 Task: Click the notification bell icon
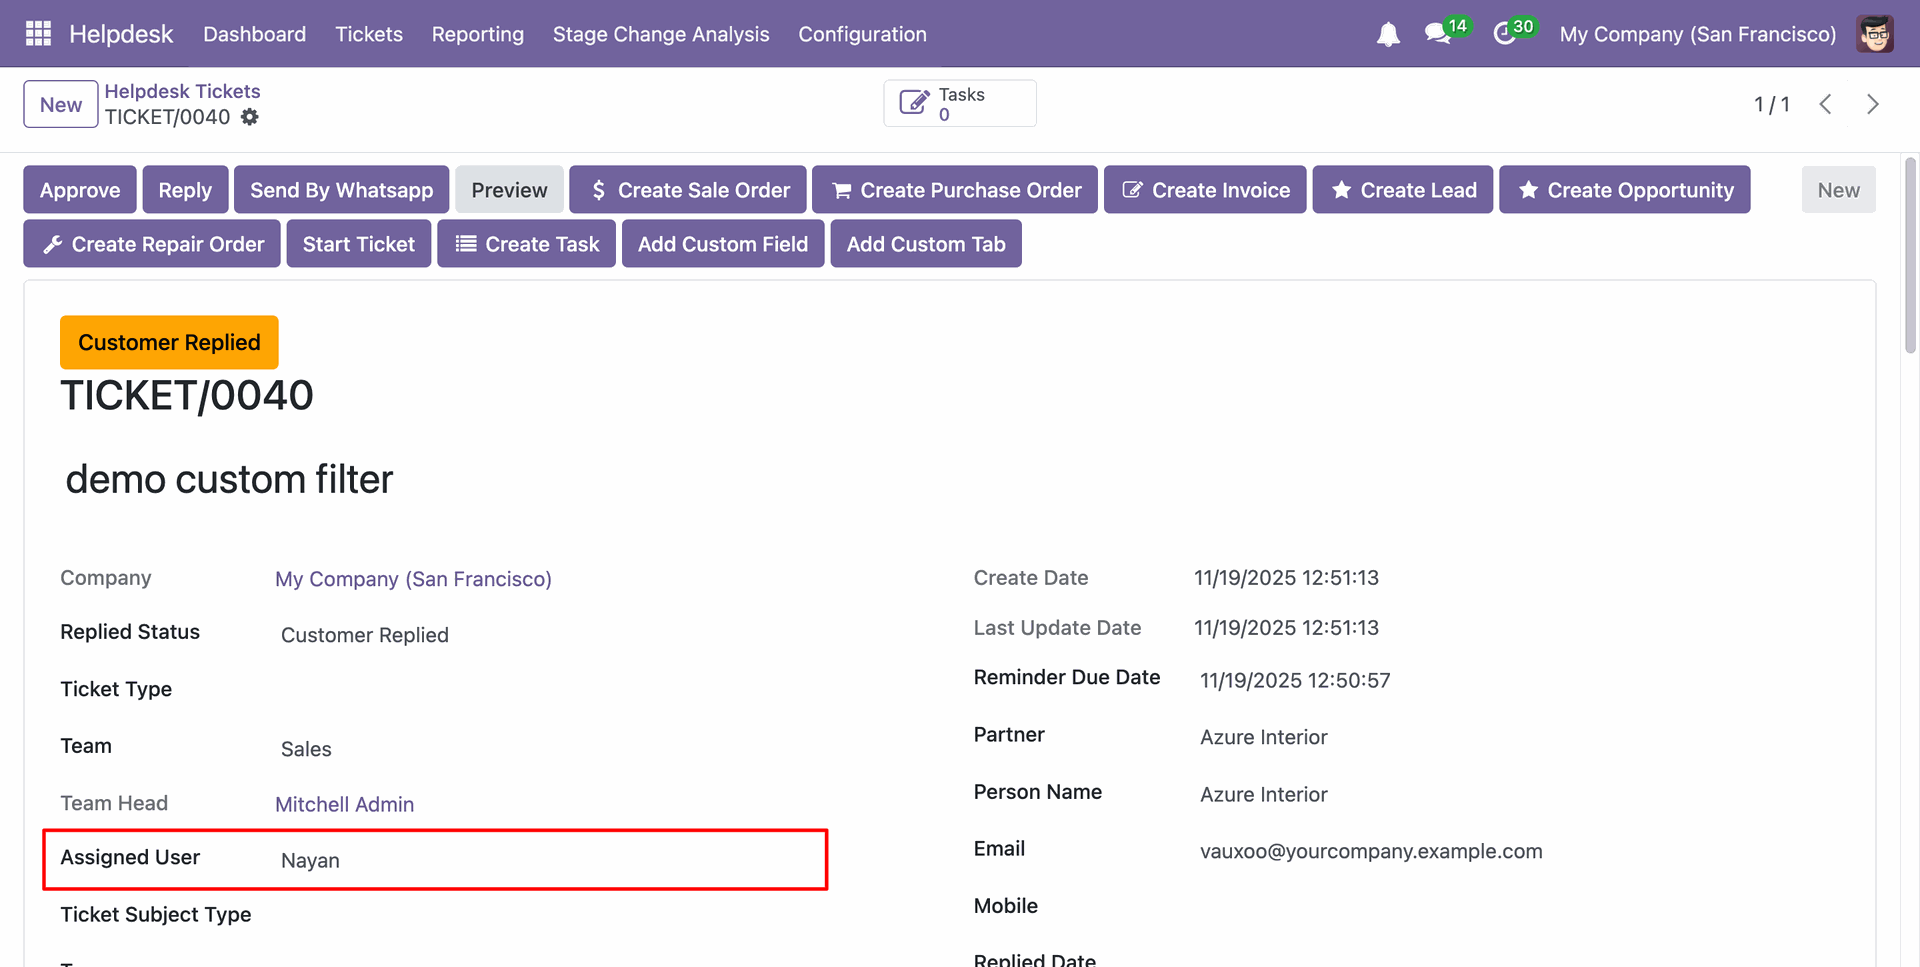(x=1387, y=35)
